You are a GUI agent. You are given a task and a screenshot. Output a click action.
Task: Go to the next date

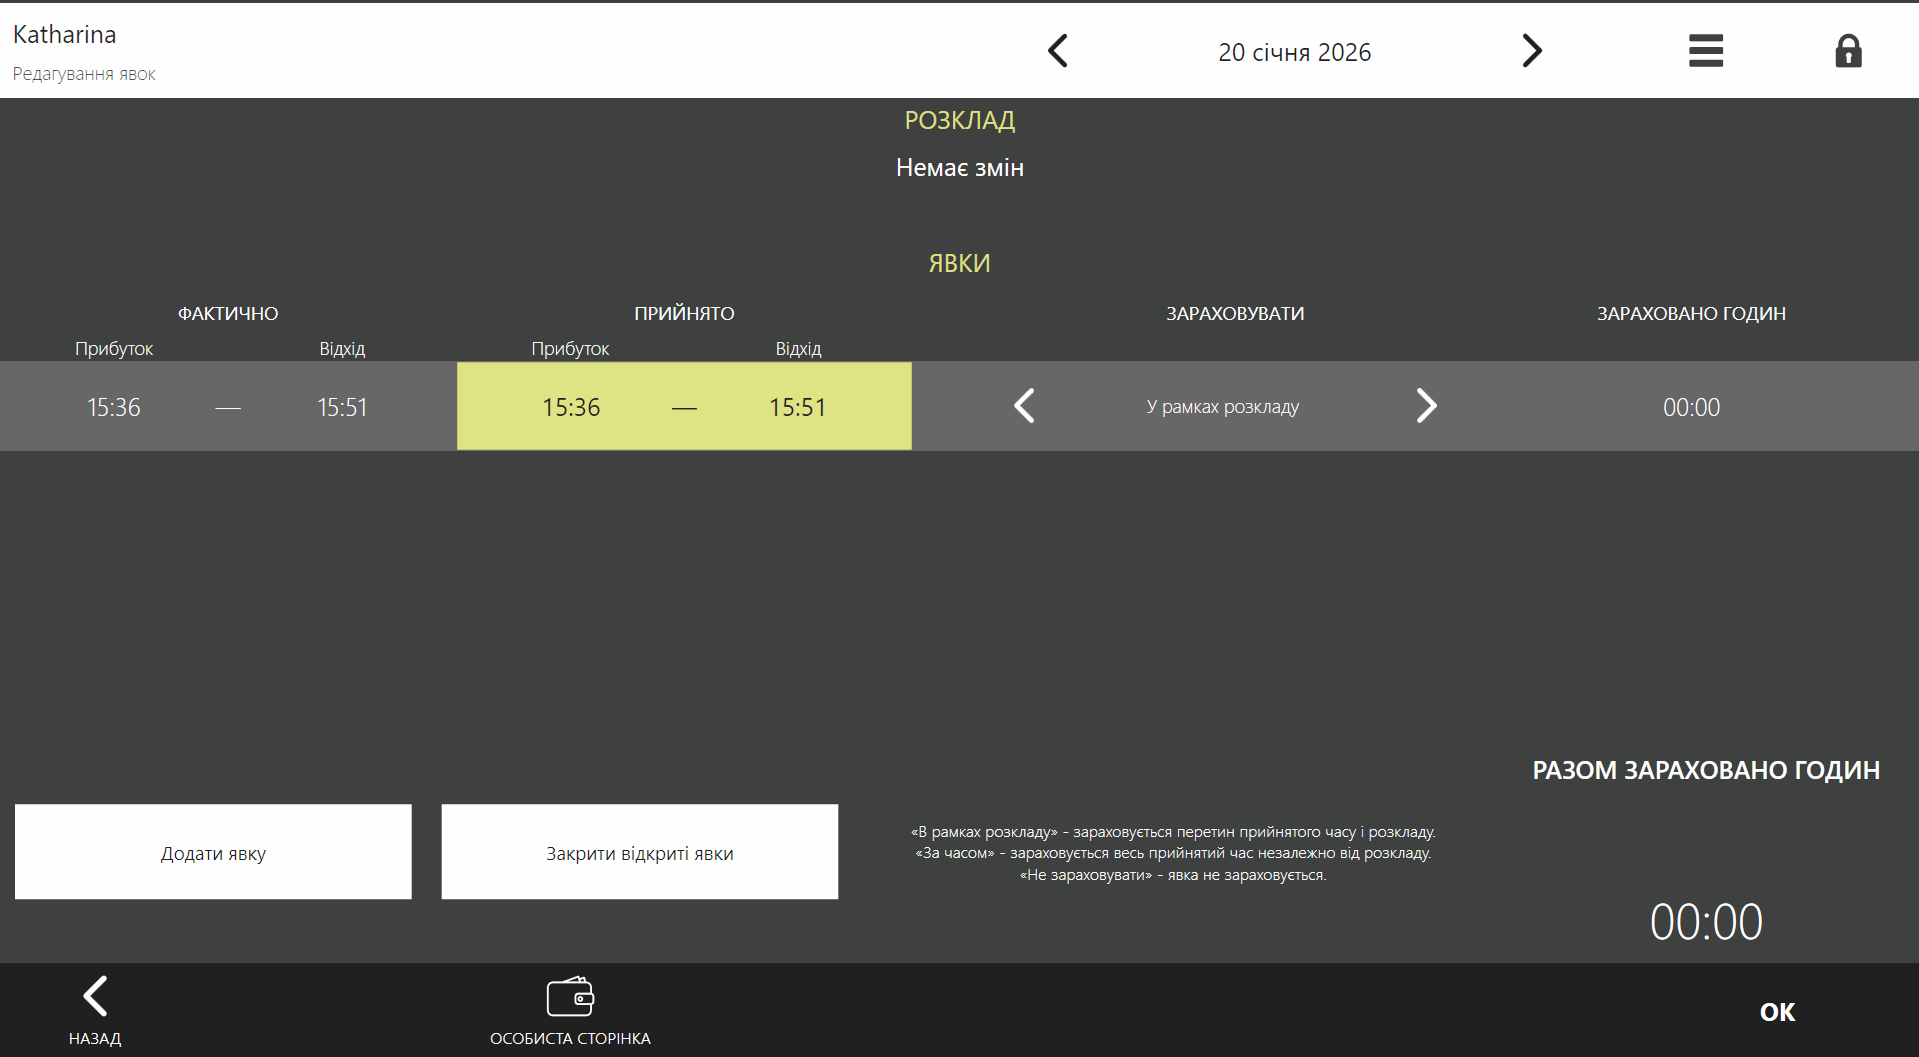coord(1531,51)
